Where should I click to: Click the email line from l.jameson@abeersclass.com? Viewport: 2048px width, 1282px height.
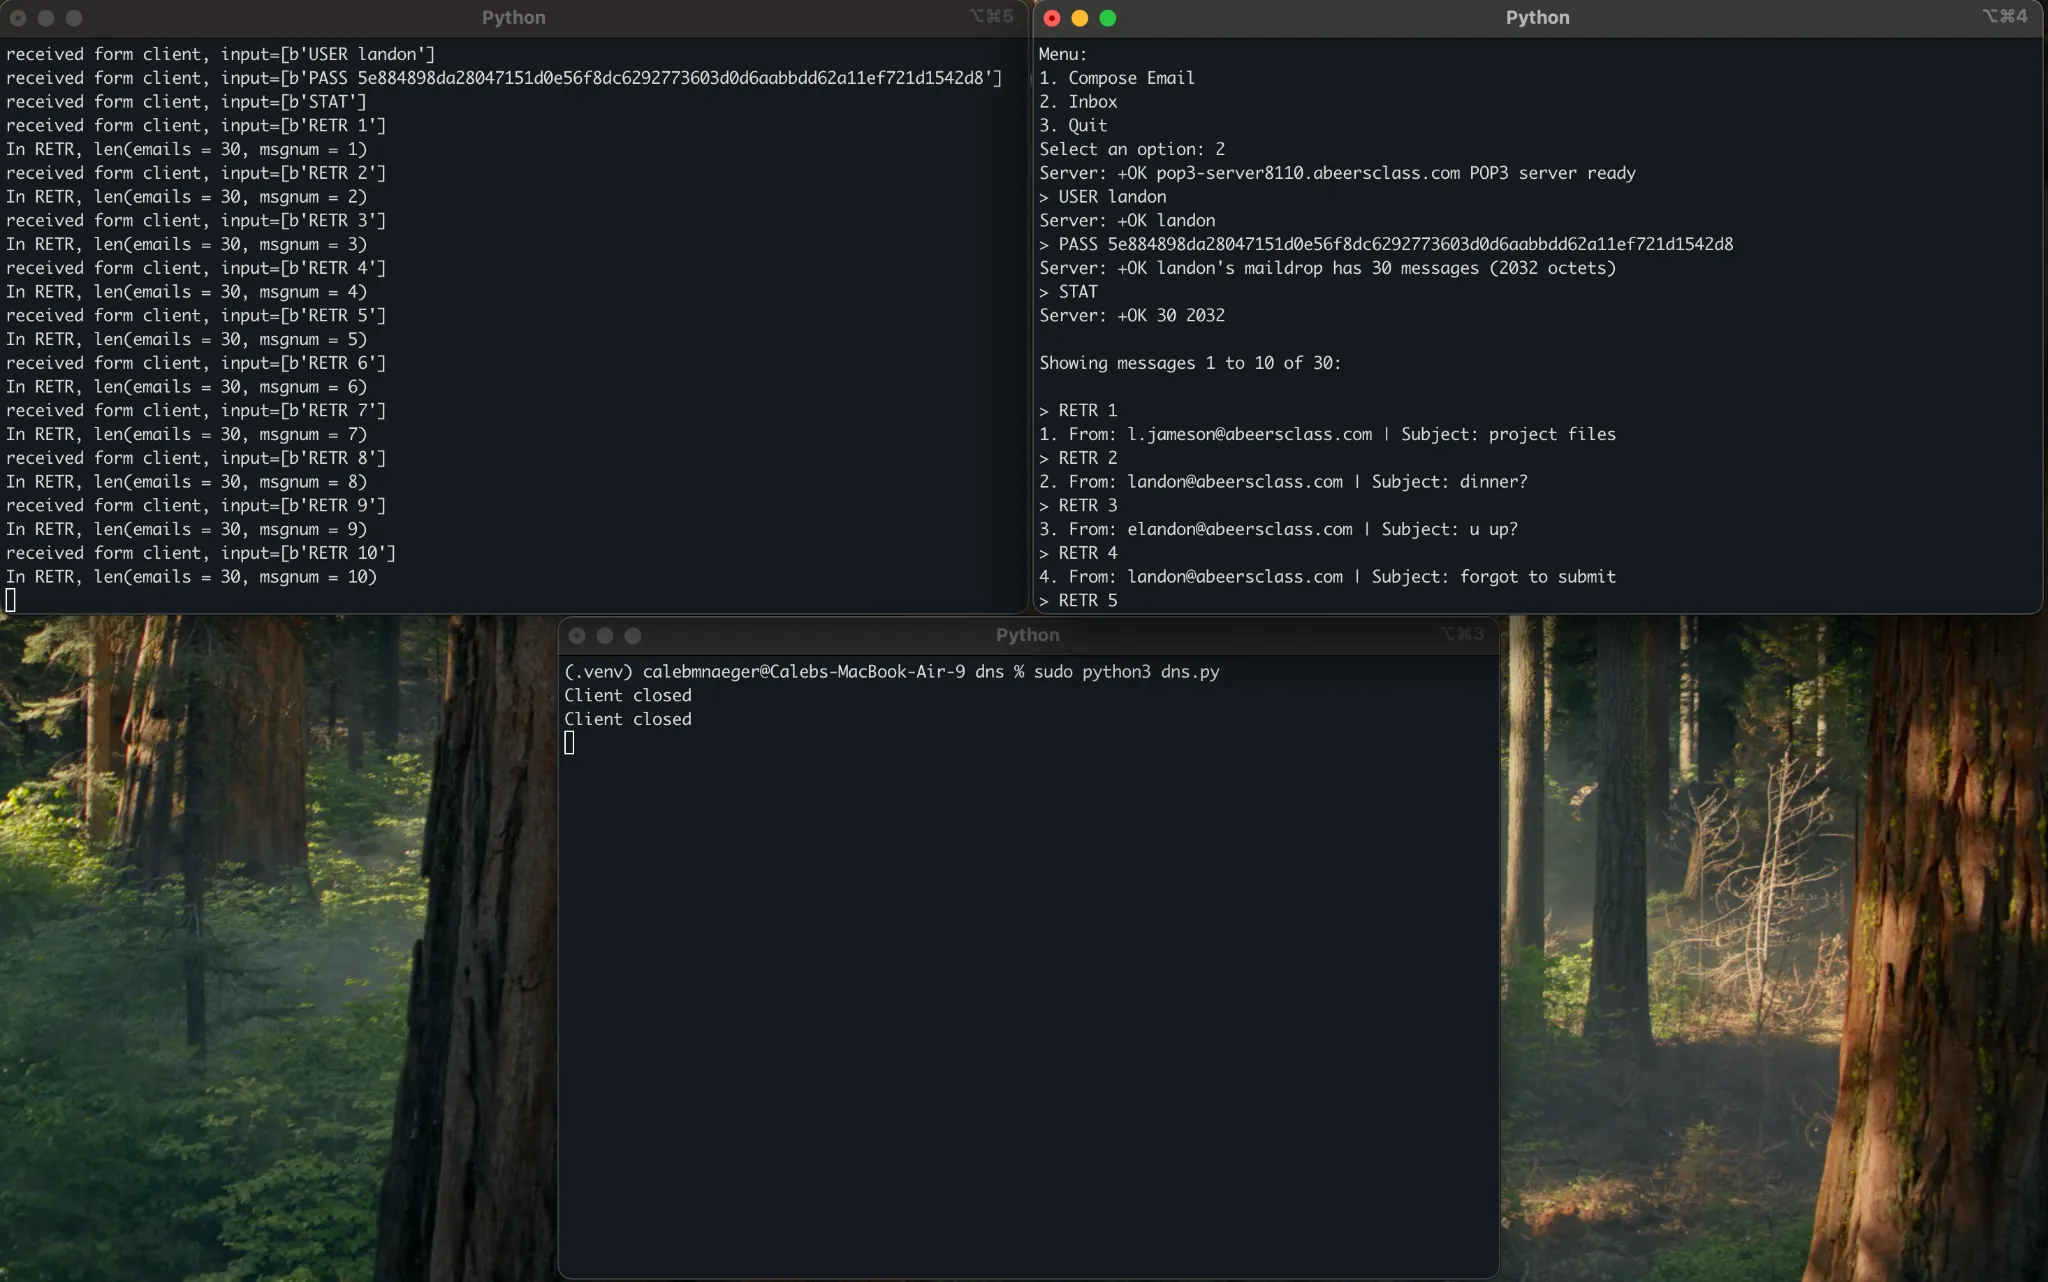1328,434
